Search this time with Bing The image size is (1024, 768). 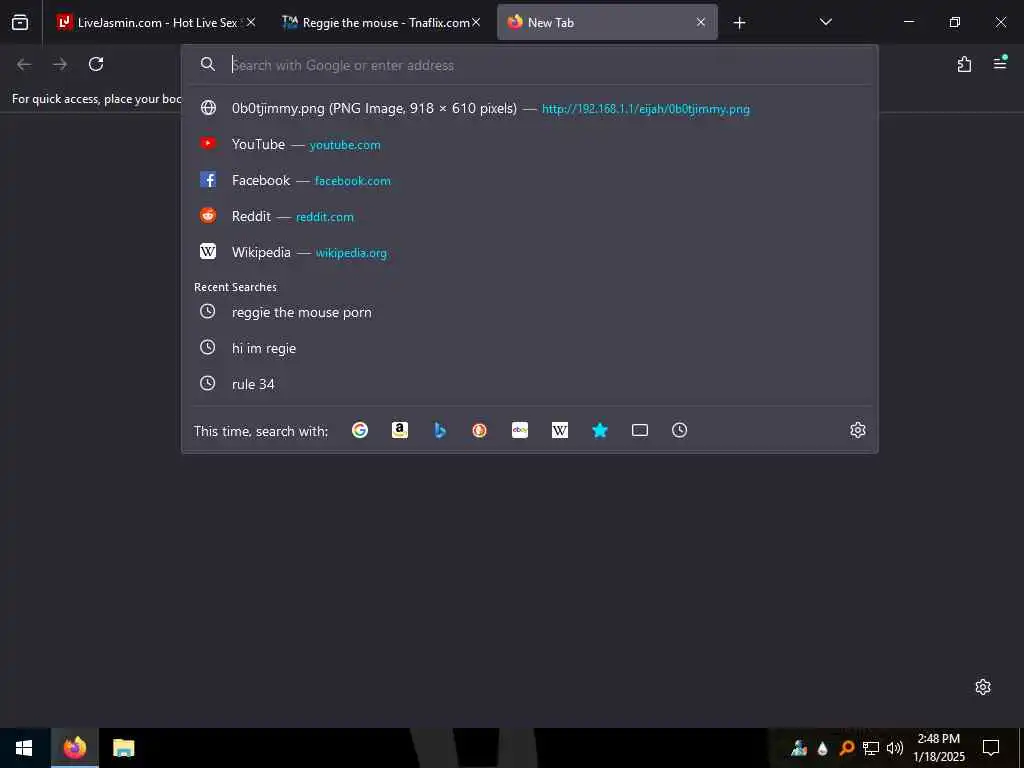[440, 430]
